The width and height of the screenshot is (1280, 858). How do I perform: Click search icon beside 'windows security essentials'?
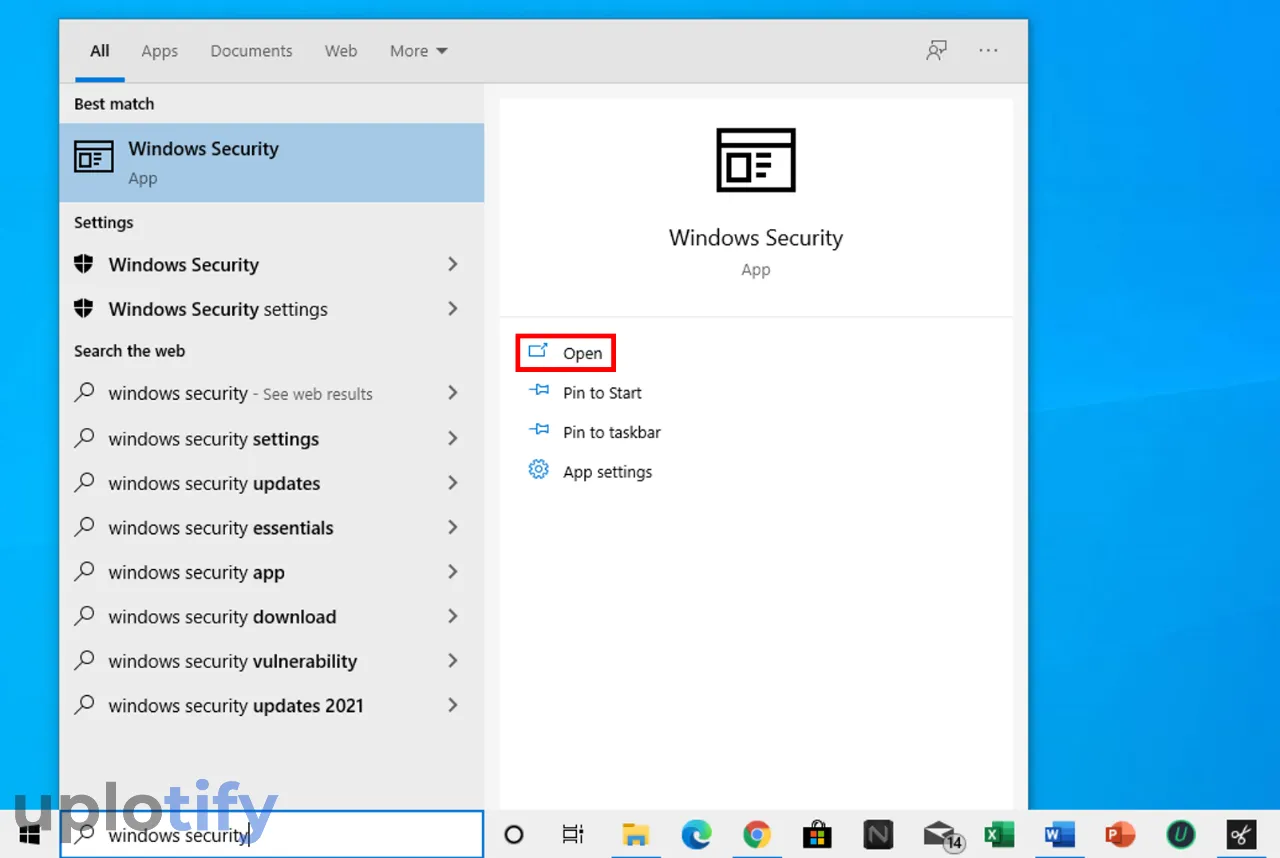click(x=85, y=526)
